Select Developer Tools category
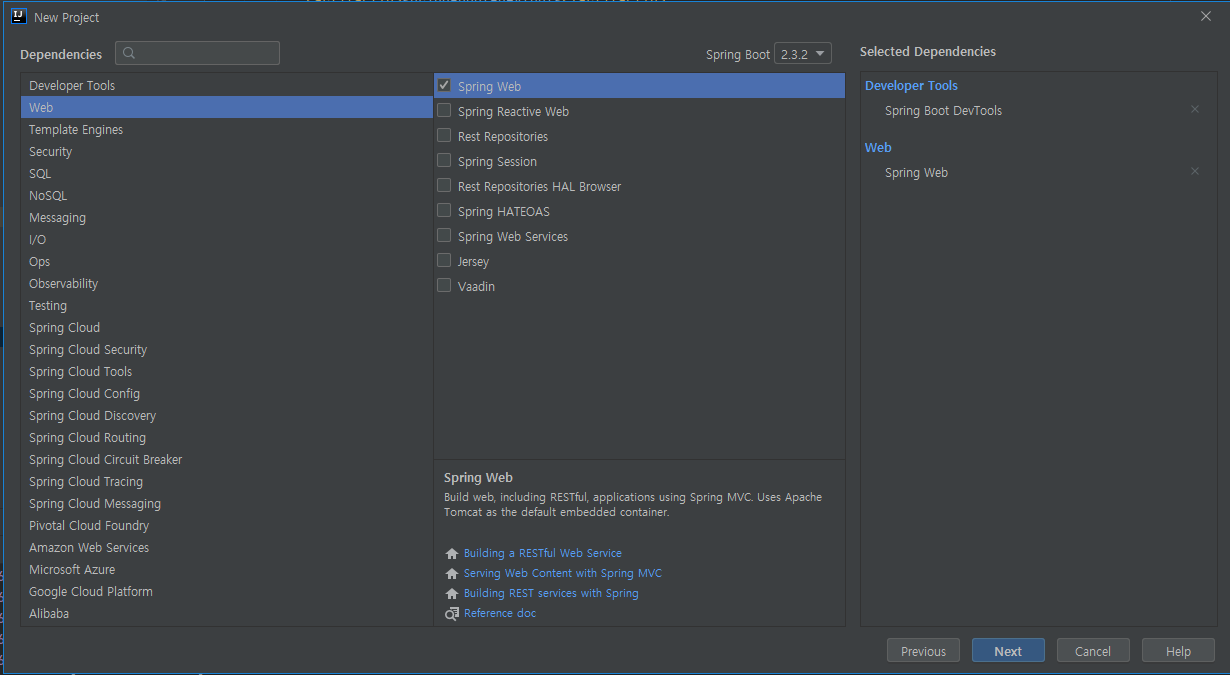The width and height of the screenshot is (1230, 675). 226,85
